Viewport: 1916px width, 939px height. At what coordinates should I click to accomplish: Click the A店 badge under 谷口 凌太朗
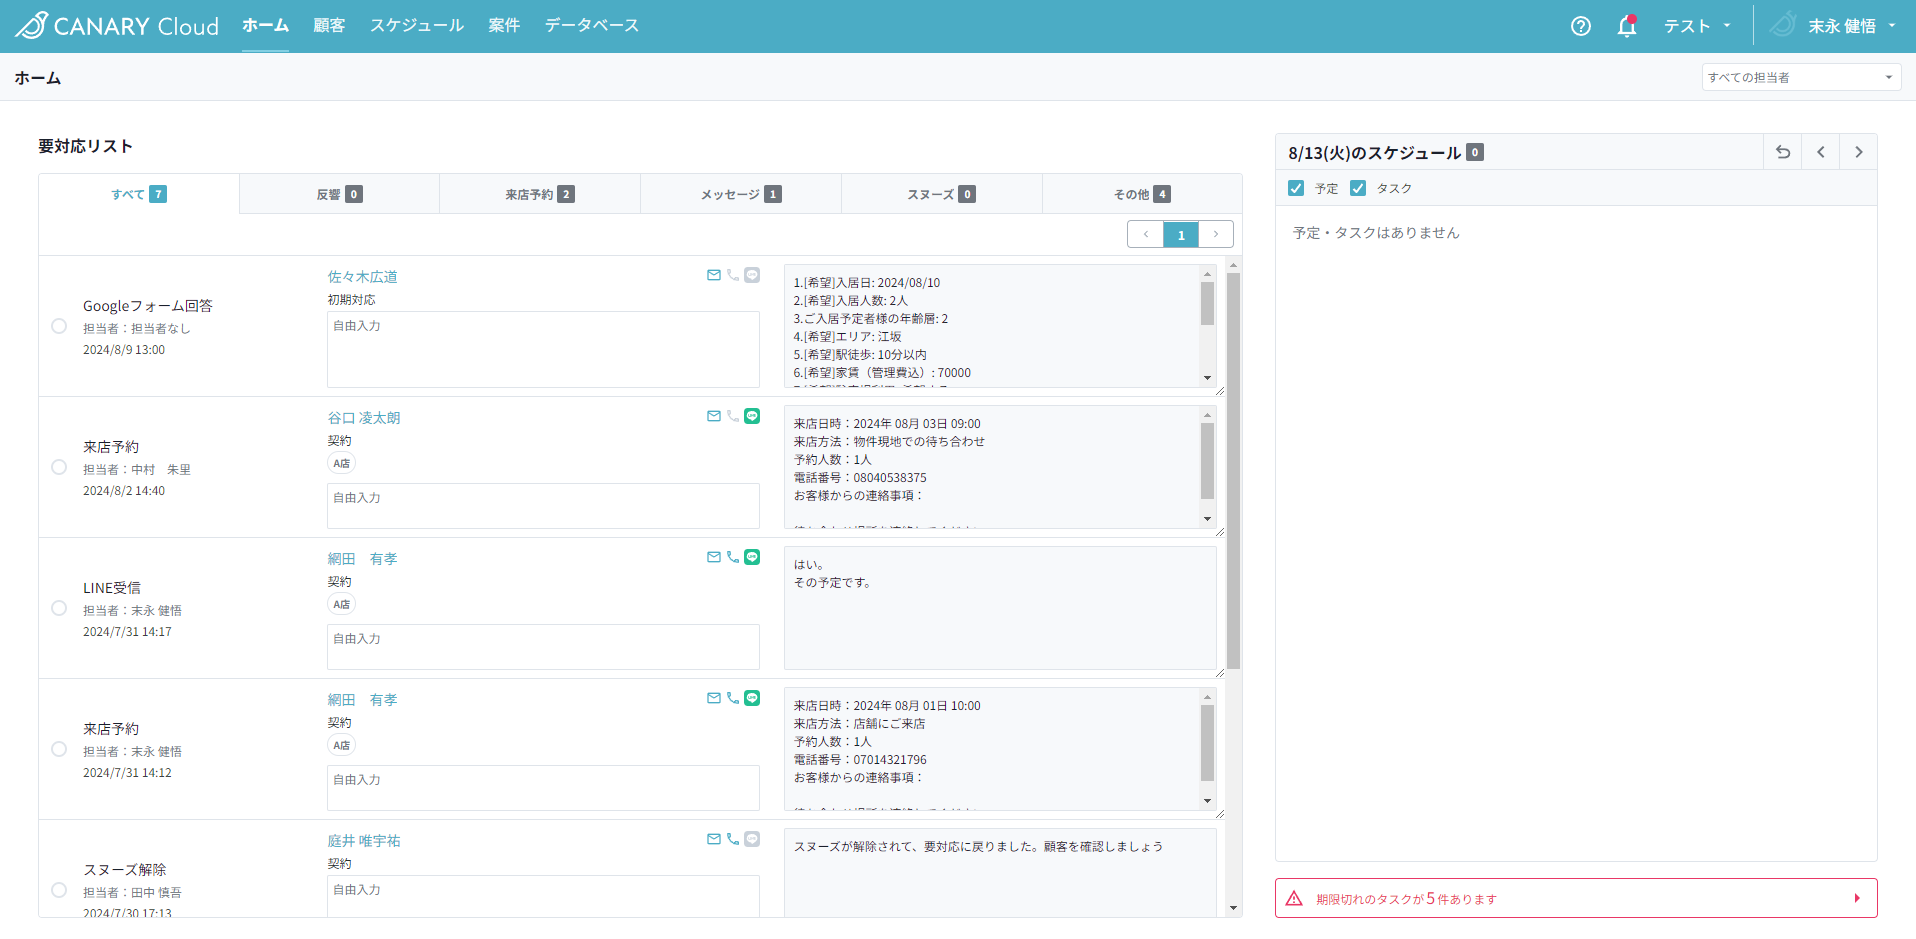342,463
